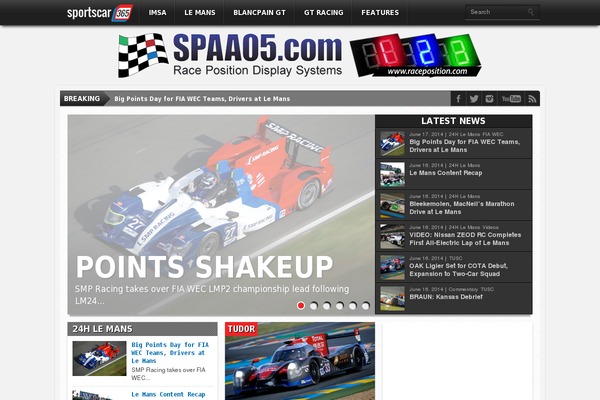Open the BLANCPAIN GT menu
The height and width of the screenshot is (400, 600).
click(259, 13)
